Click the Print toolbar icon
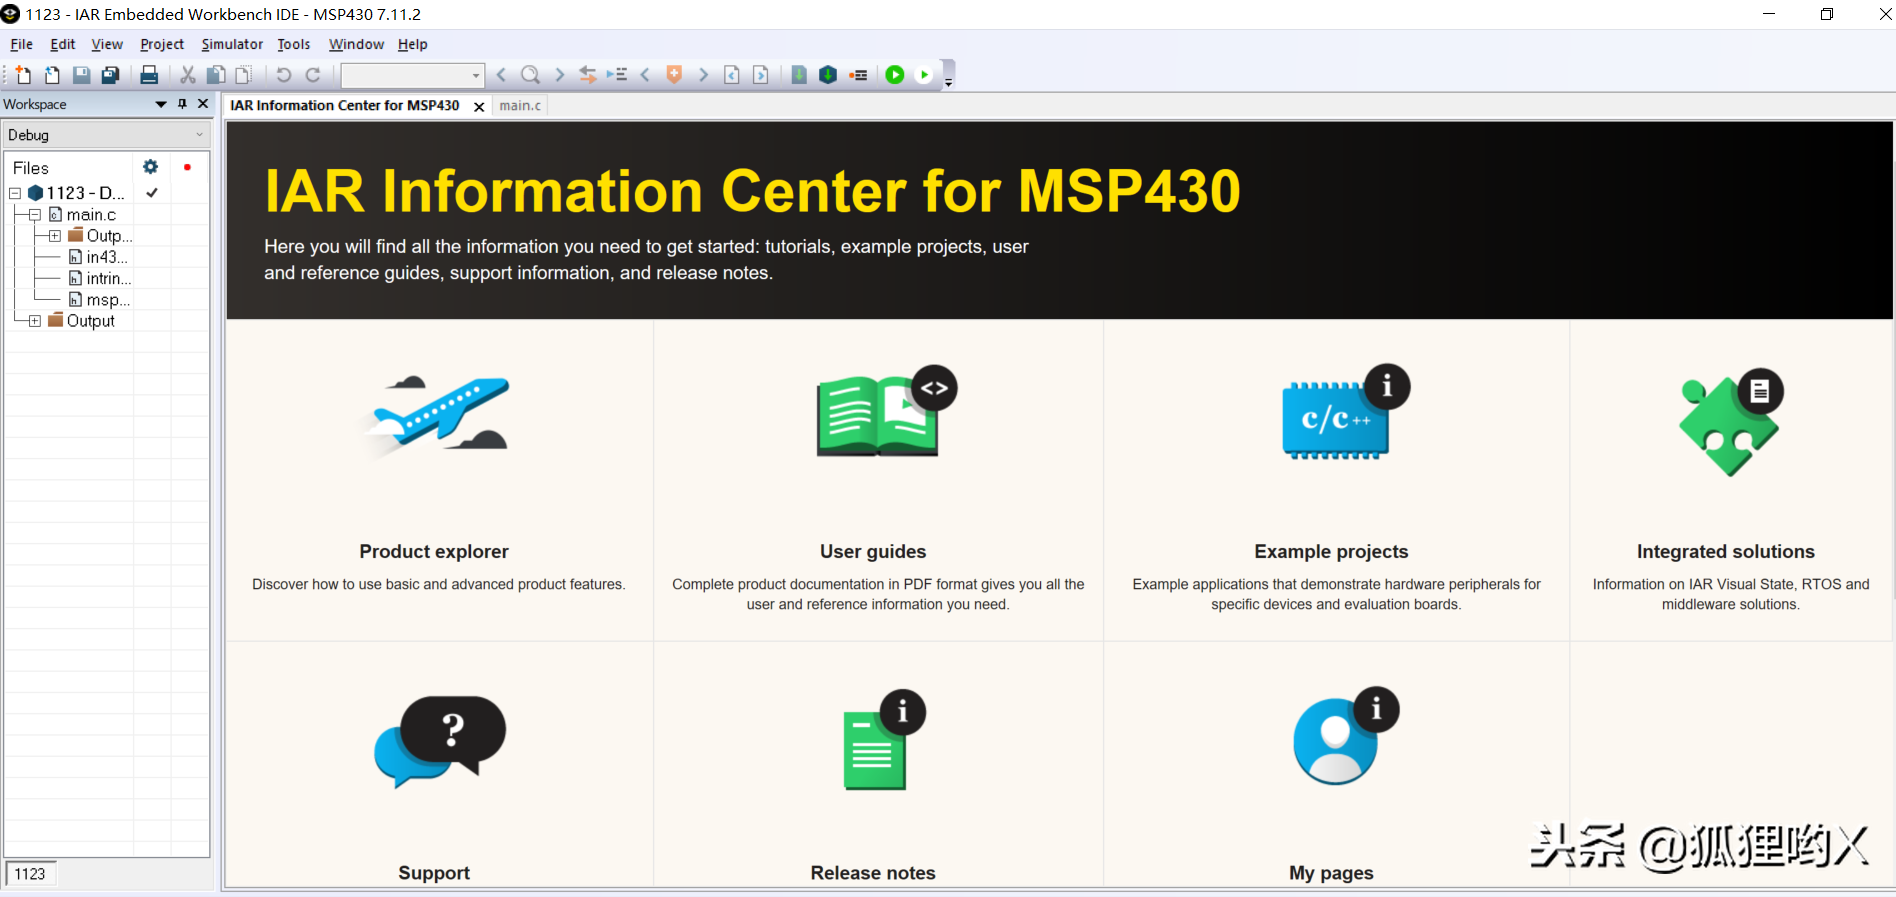 pos(149,75)
